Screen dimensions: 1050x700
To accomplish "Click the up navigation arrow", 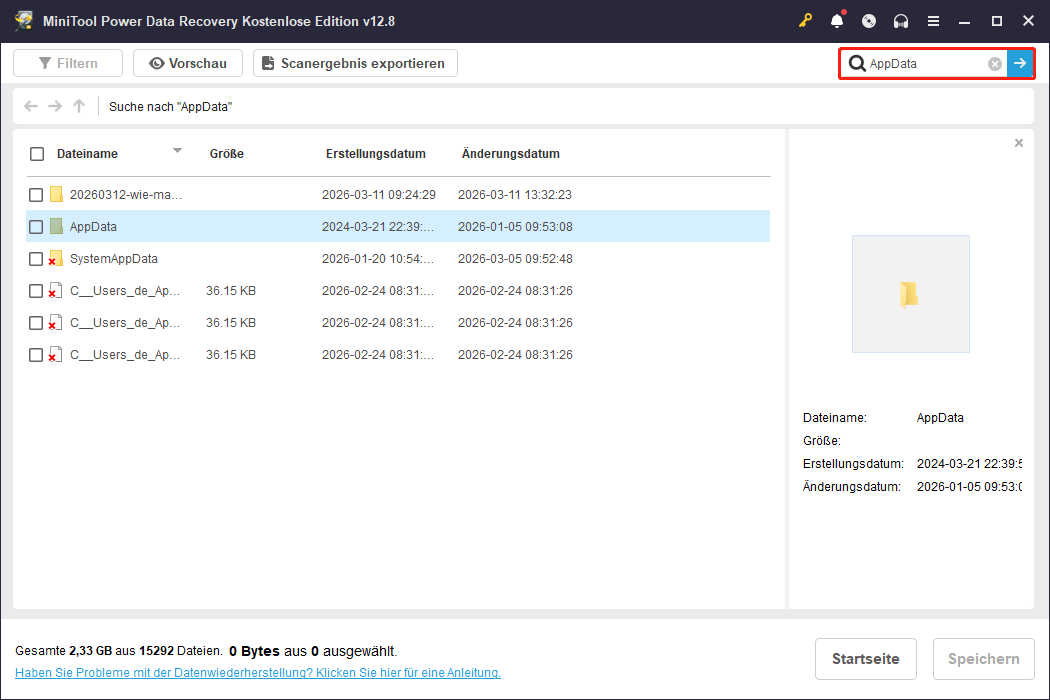I will [x=78, y=105].
